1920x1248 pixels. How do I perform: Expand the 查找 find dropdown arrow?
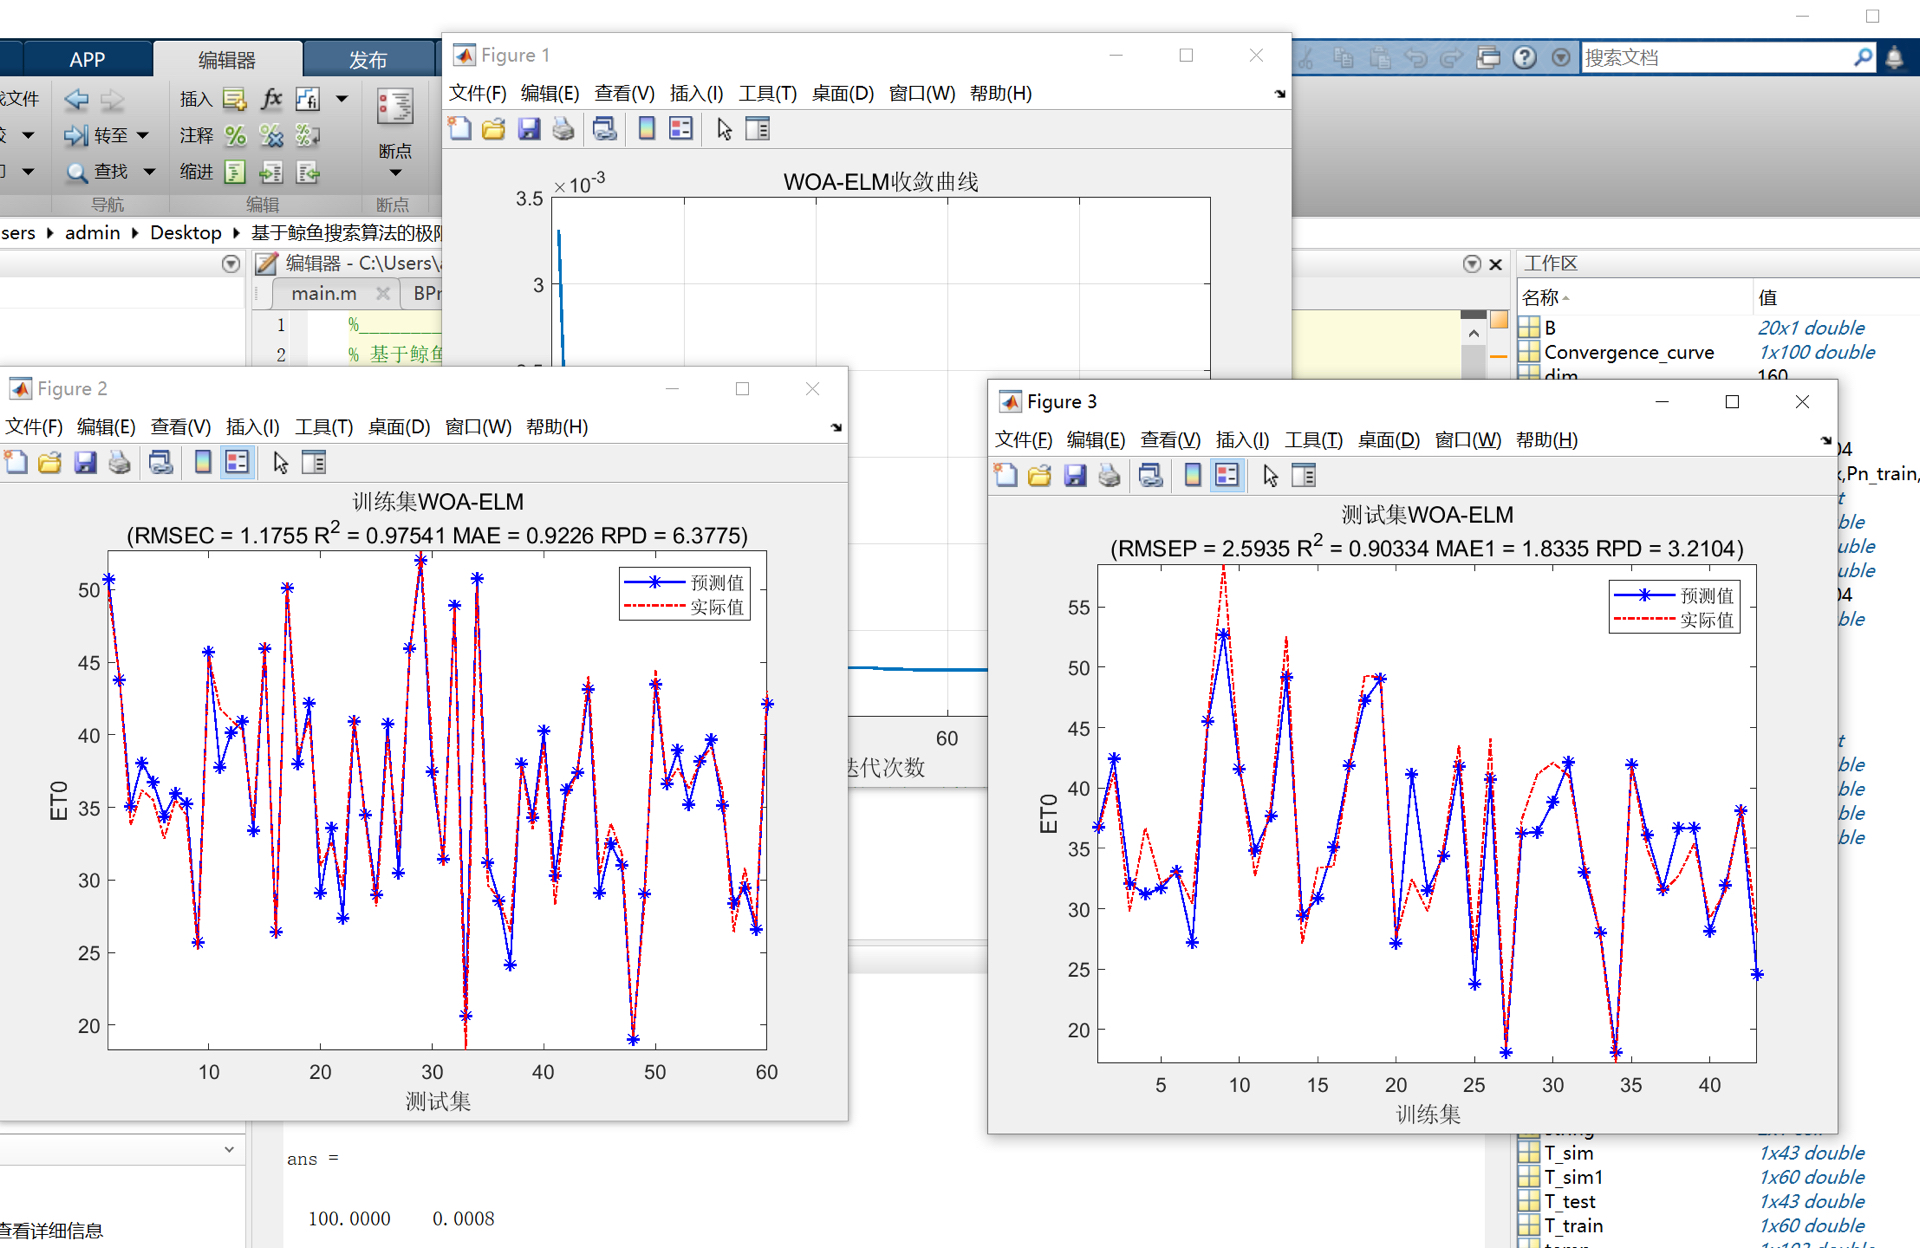[150, 172]
